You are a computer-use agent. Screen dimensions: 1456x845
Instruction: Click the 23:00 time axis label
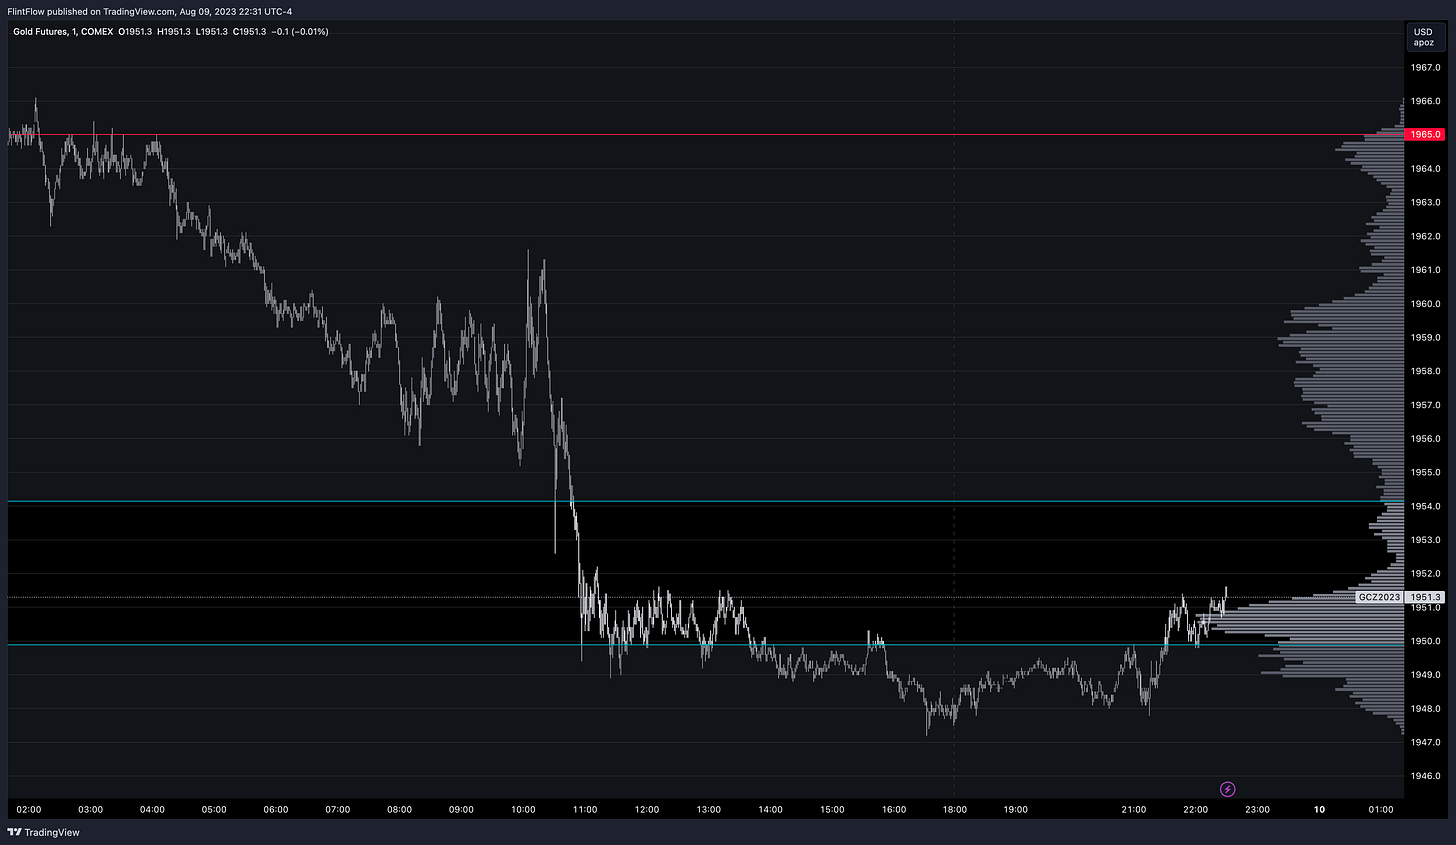click(x=1257, y=810)
